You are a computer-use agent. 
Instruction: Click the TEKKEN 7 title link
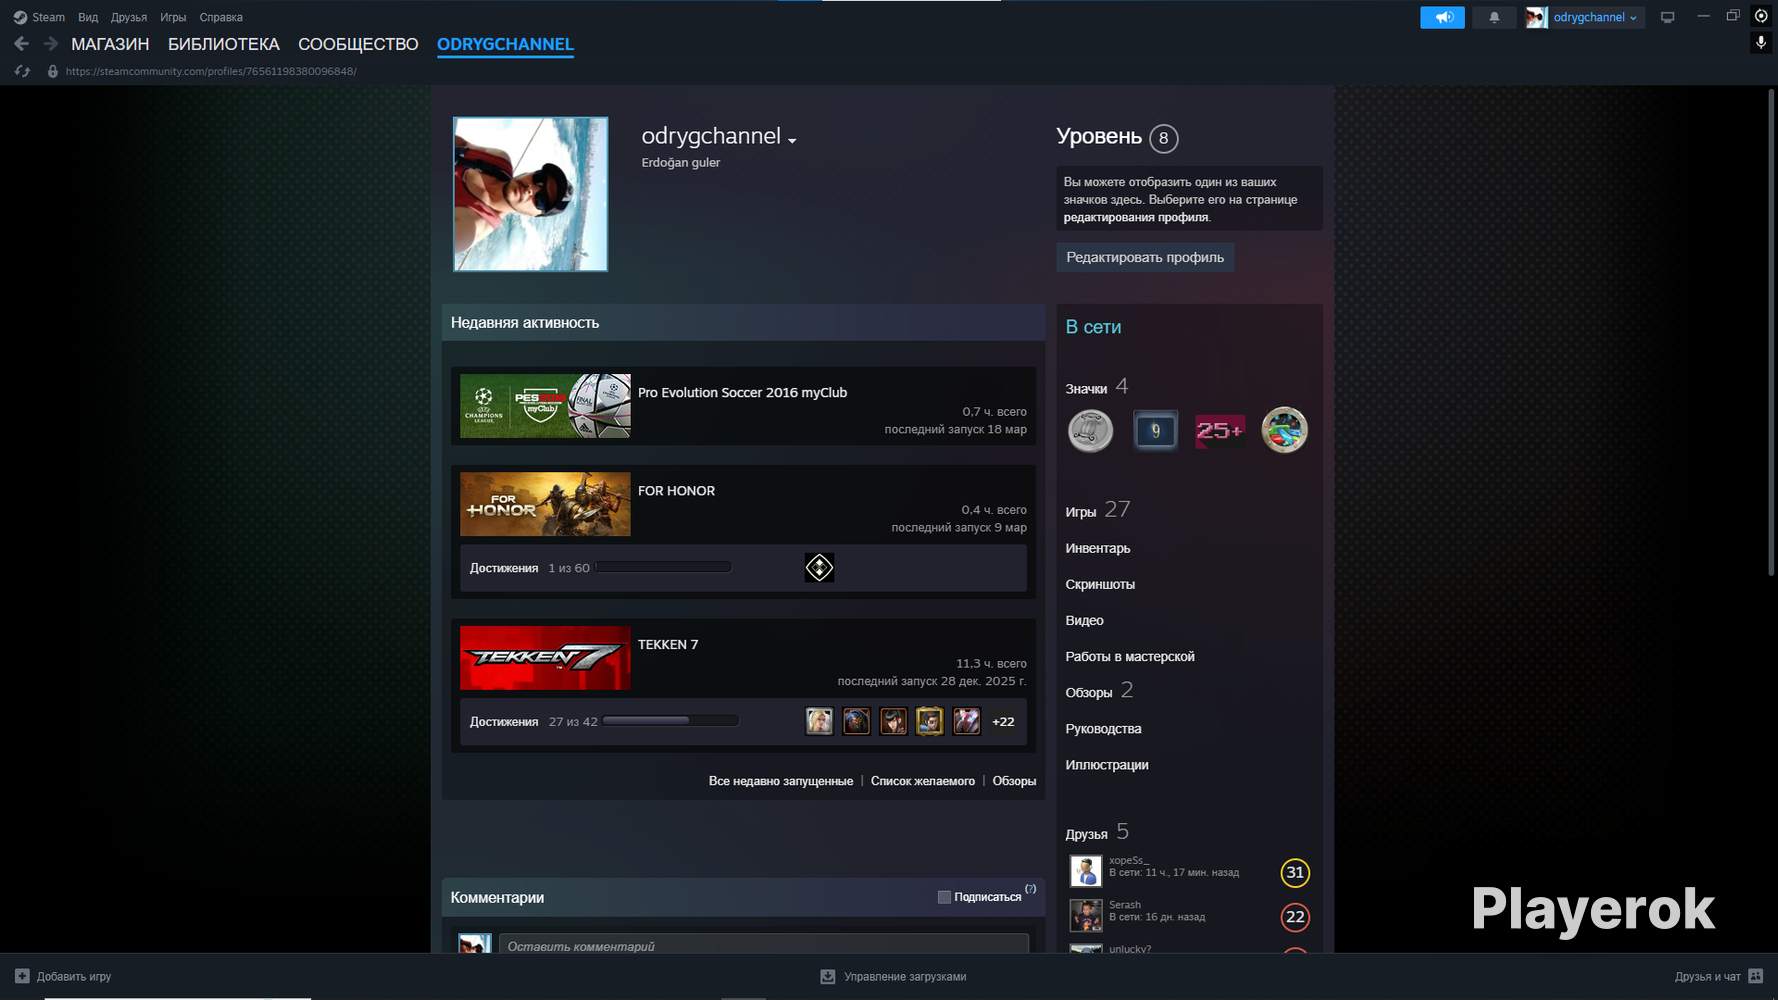coord(668,645)
